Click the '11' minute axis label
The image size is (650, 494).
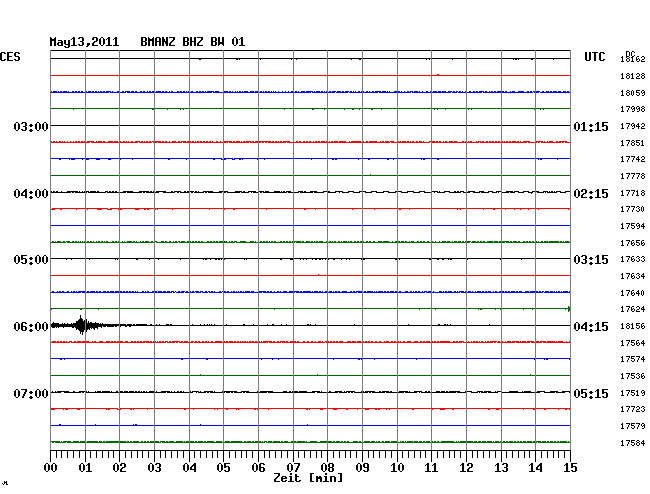[x=431, y=468]
